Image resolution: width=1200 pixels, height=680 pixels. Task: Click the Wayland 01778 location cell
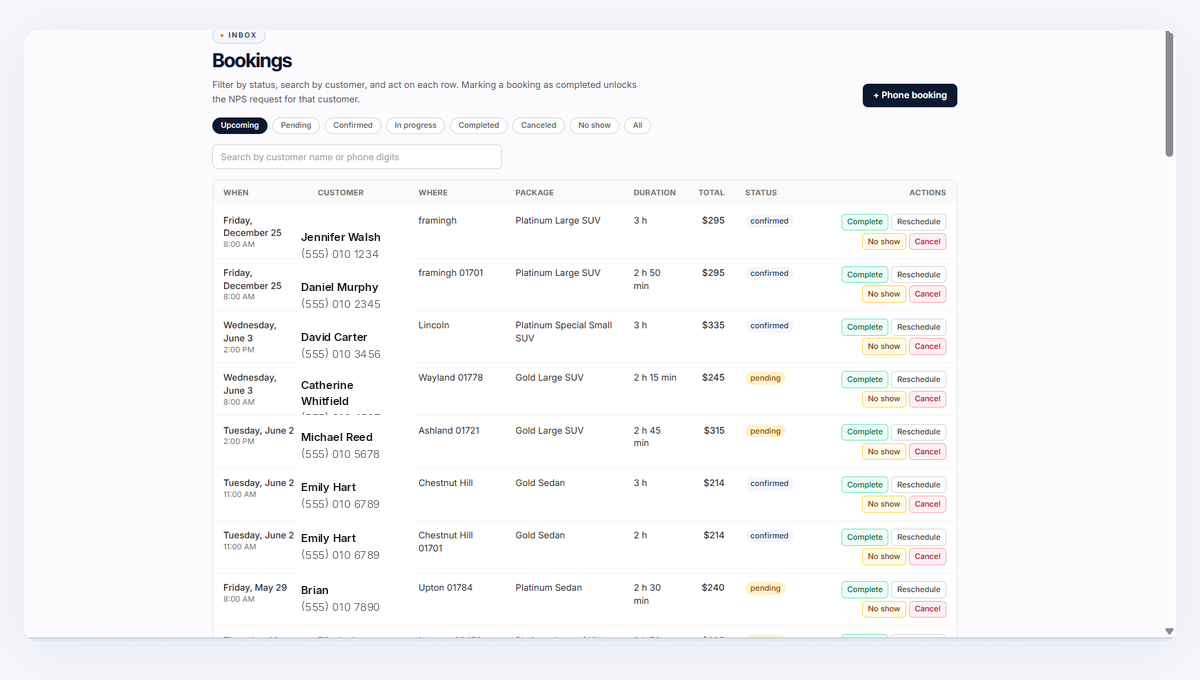pyautogui.click(x=450, y=378)
